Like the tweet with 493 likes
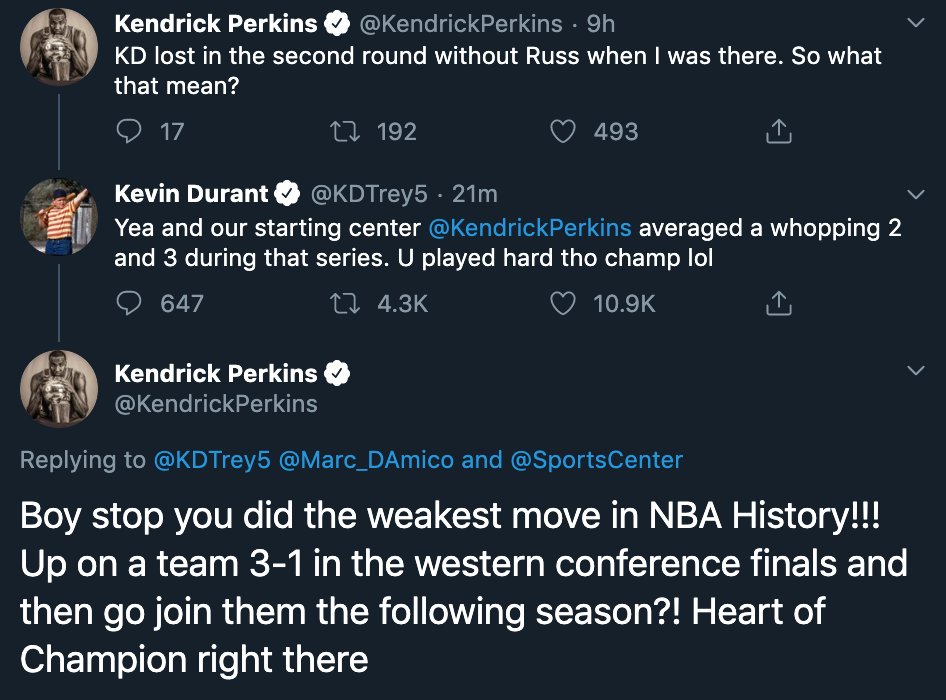This screenshot has height=700, width=946. click(x=564, y=132)
